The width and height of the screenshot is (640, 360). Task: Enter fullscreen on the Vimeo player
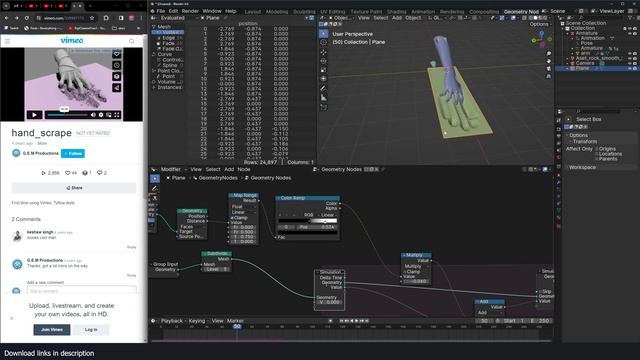tap(117, 115)
